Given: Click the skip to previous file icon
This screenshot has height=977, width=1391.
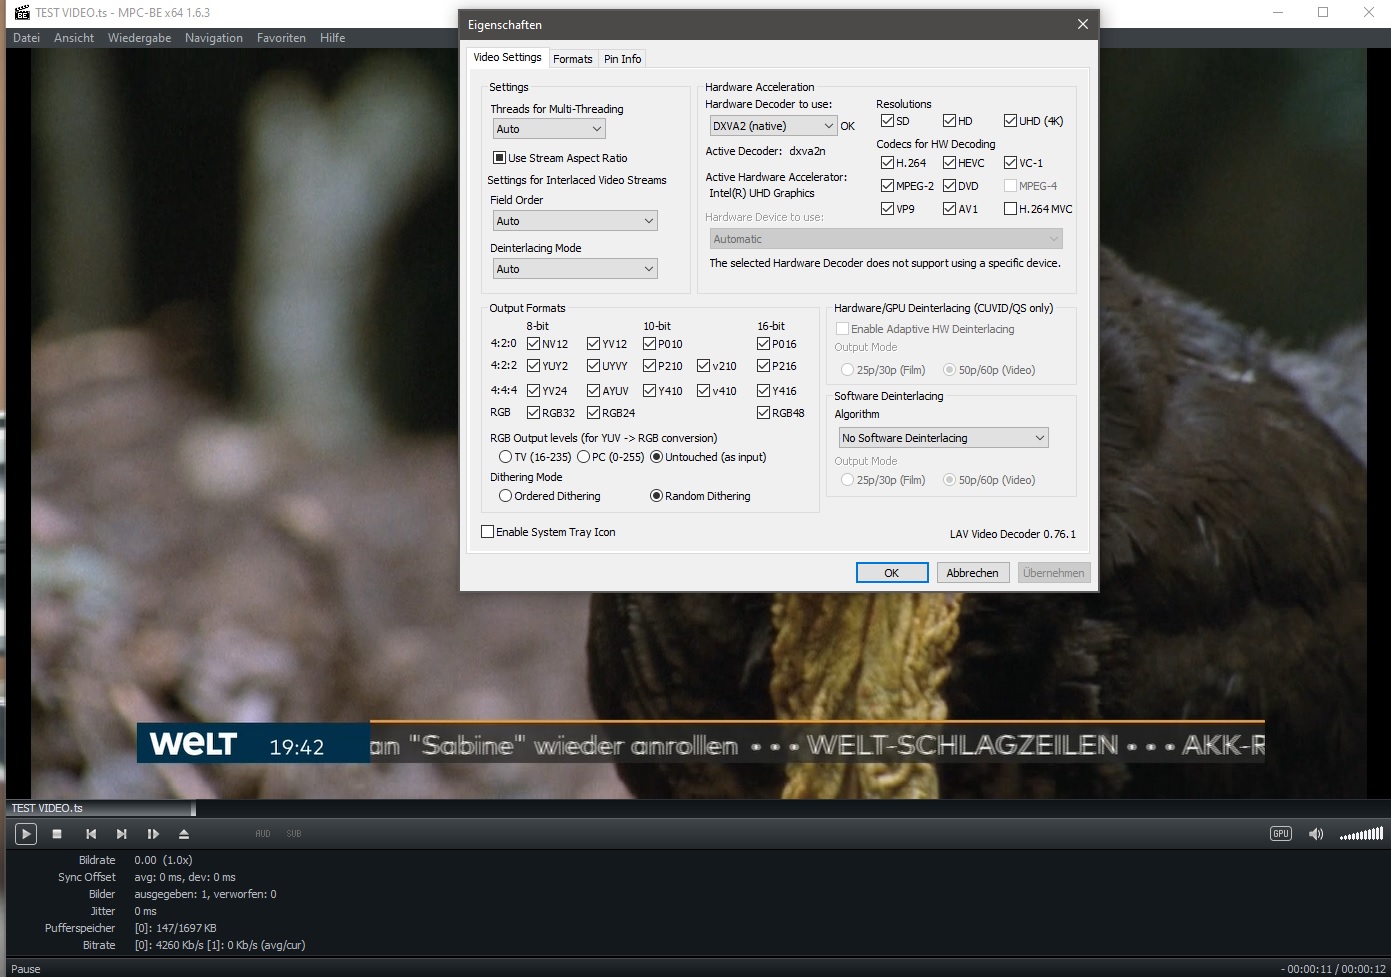Looking at the screenshot, I should click(91, 834).
